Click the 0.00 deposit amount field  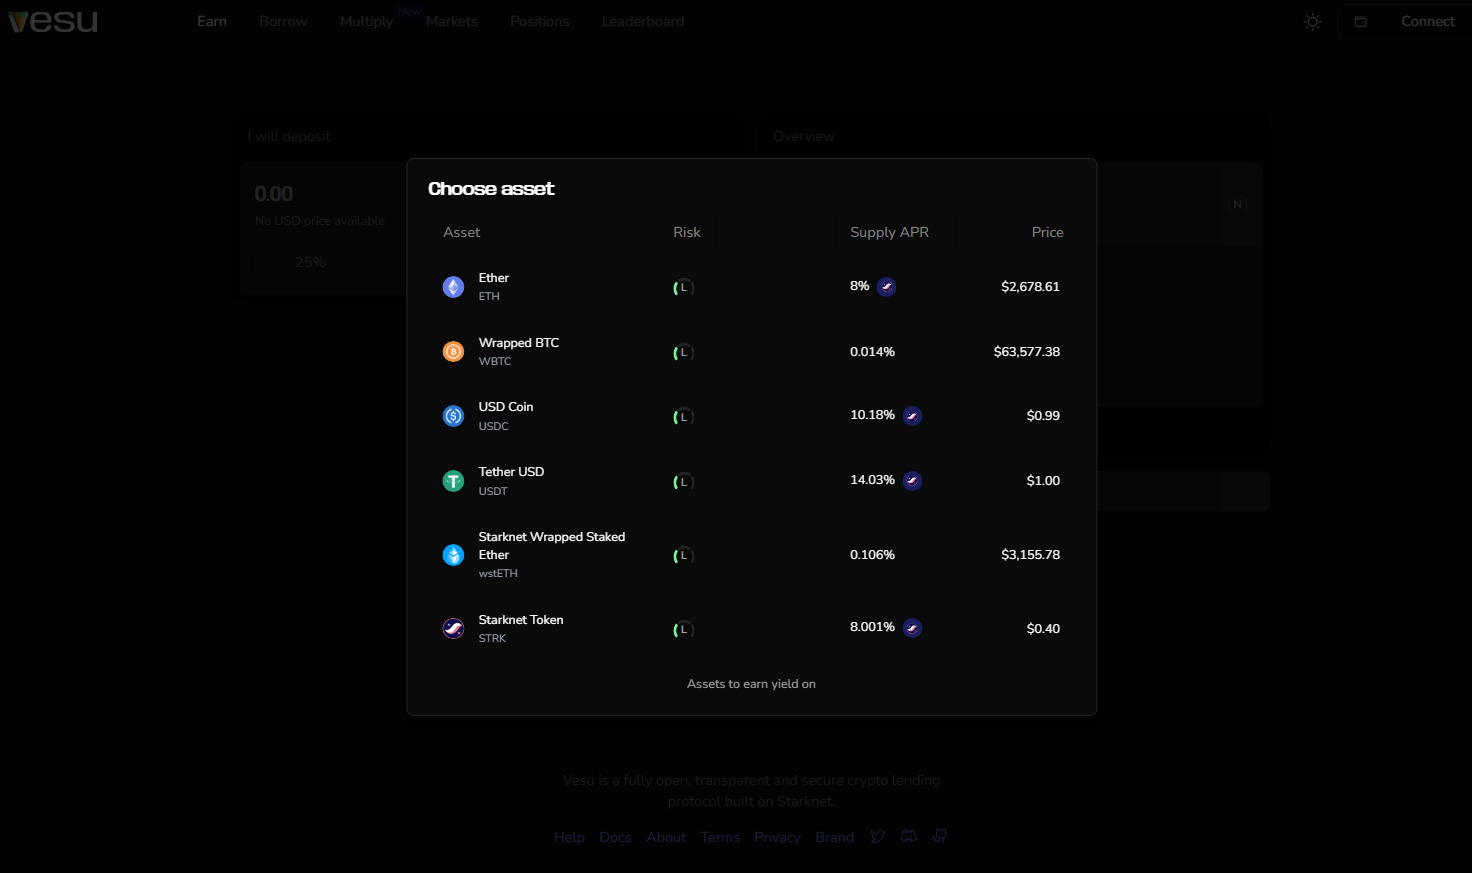(x=274, y=194)
